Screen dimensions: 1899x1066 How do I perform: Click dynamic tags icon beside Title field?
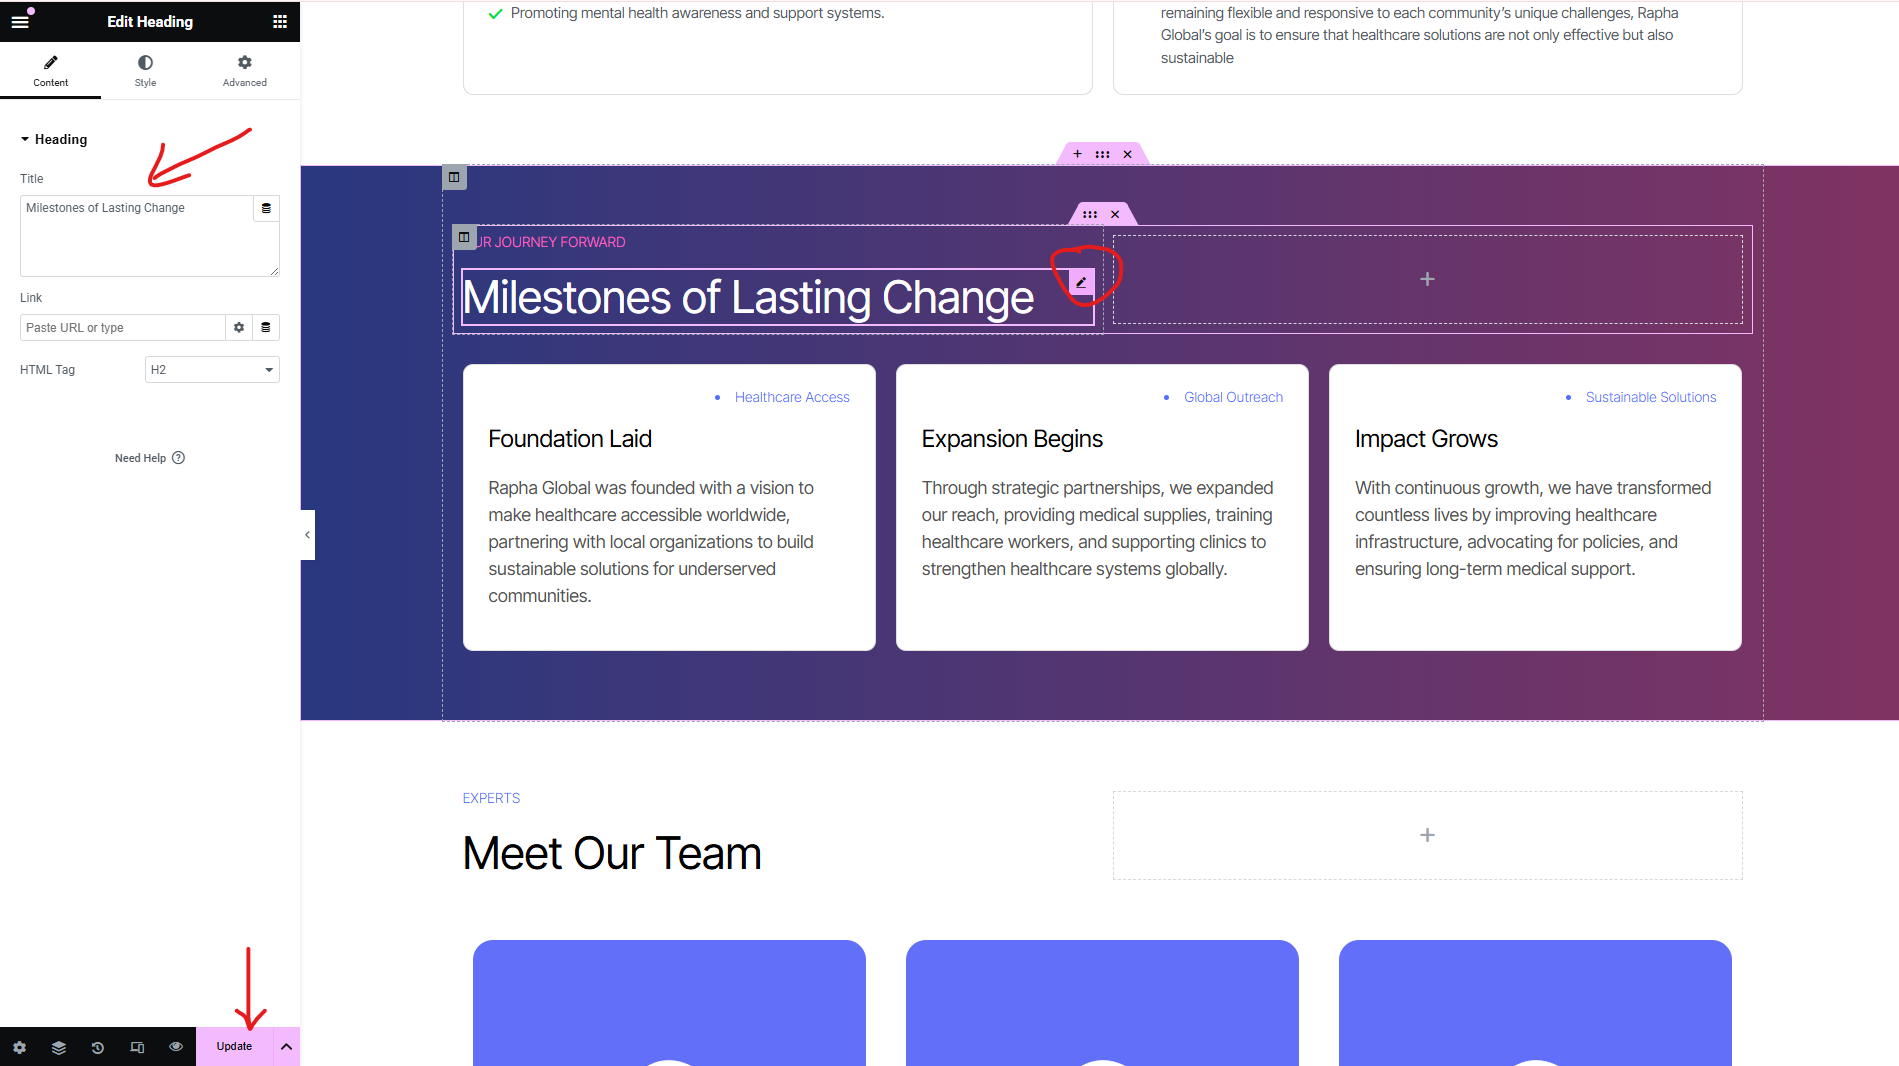(x=266, y=208)
